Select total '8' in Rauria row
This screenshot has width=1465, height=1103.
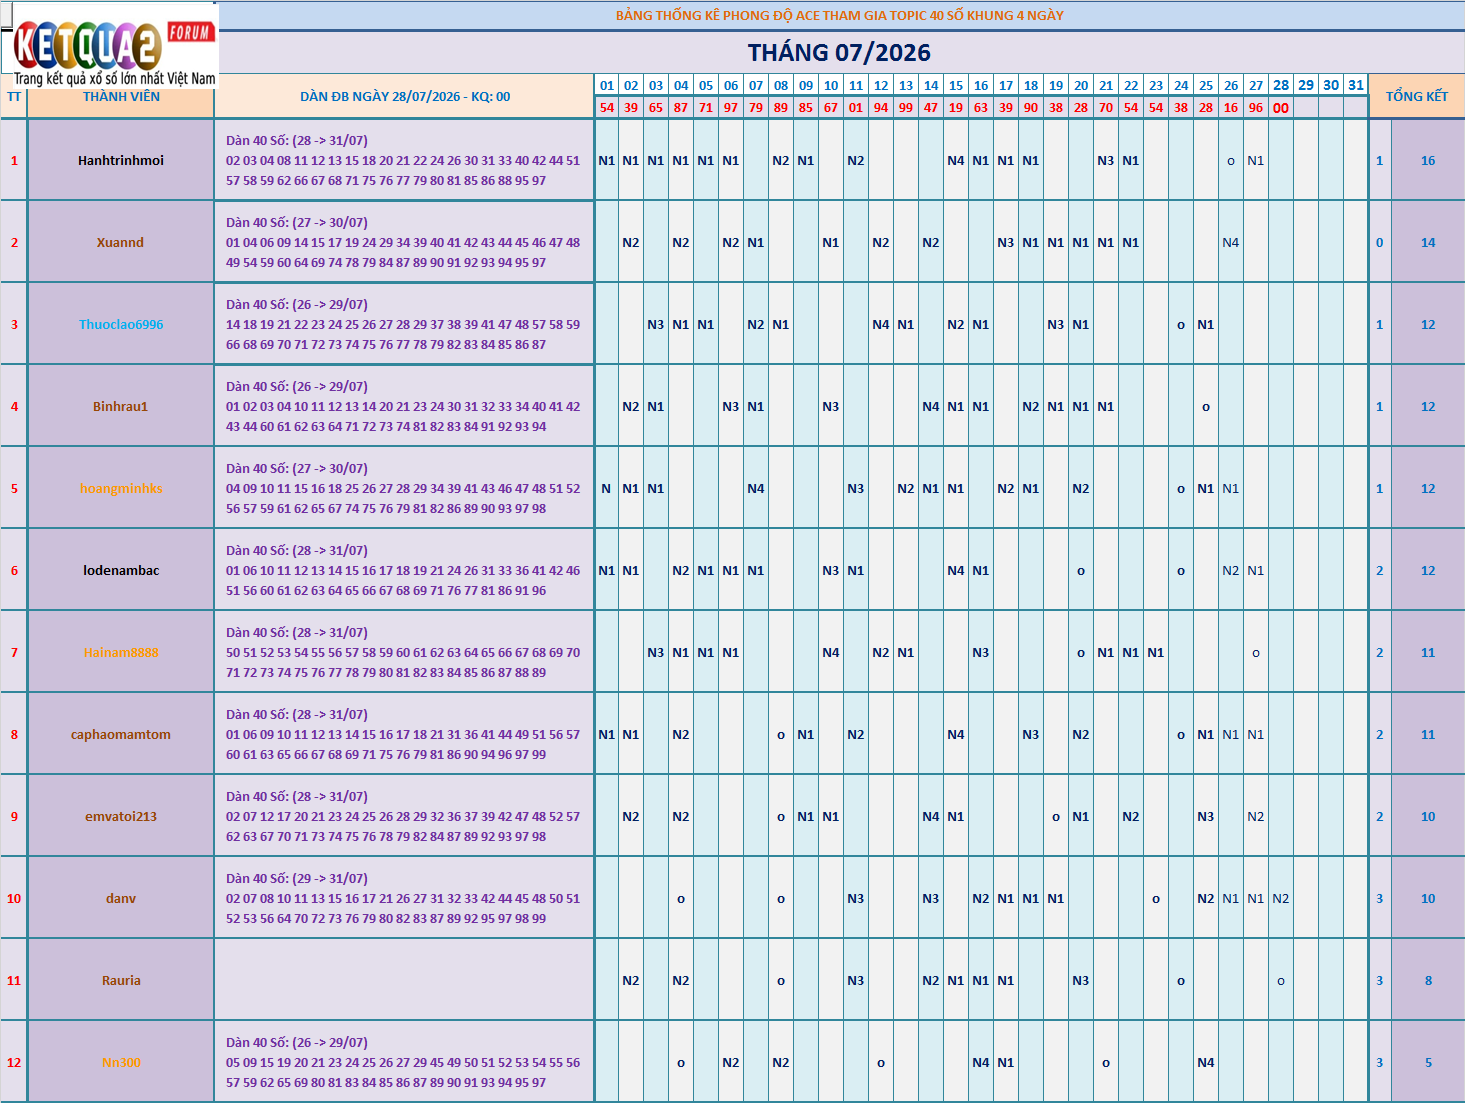pos(1428,980)
